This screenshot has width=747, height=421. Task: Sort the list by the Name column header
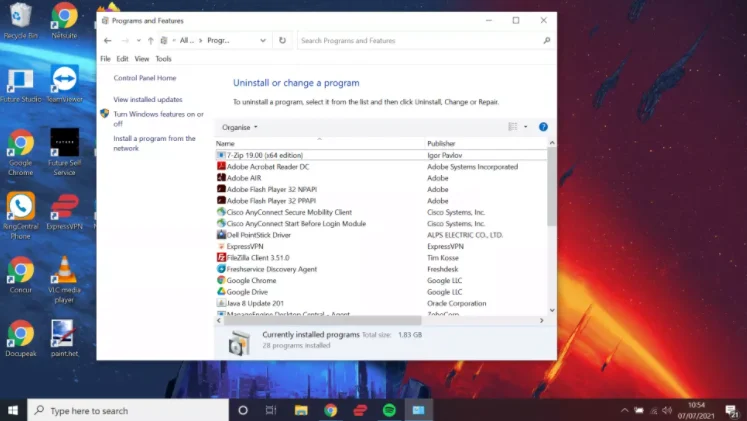319,143
